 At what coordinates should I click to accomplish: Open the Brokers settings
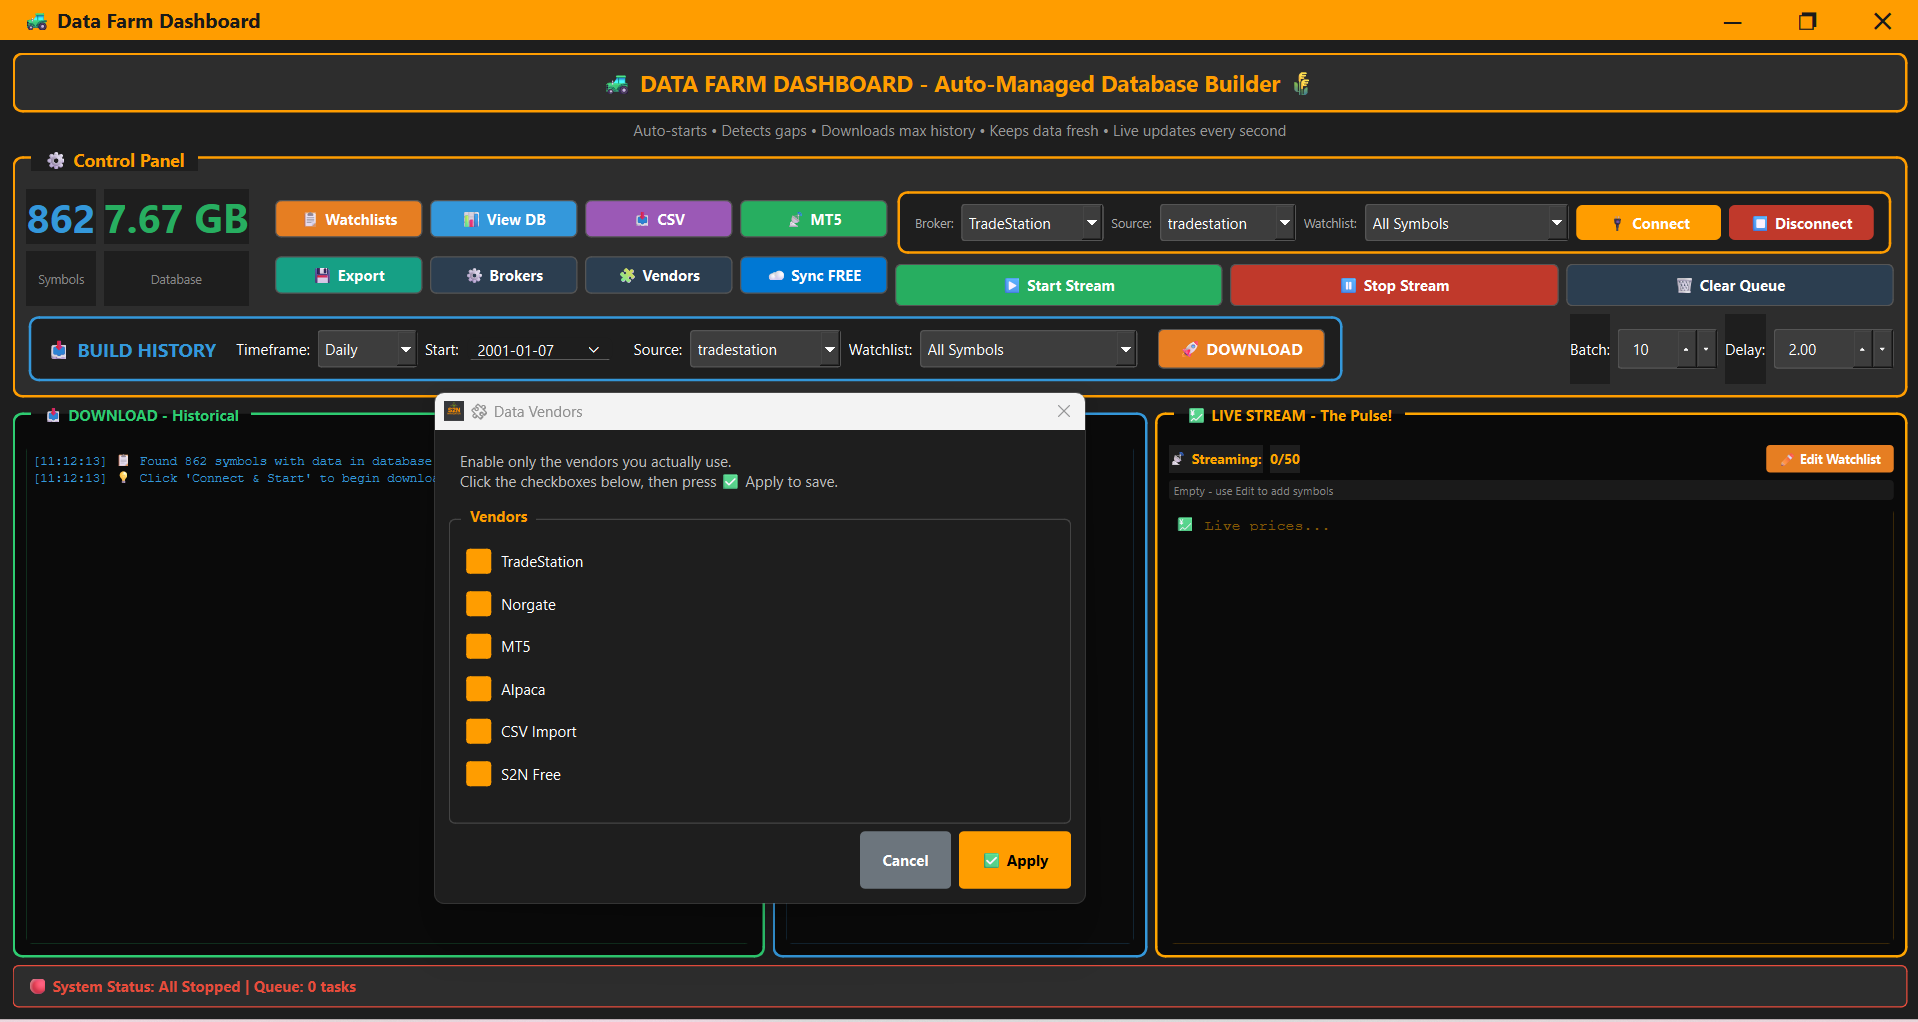[x=503, y=275]
